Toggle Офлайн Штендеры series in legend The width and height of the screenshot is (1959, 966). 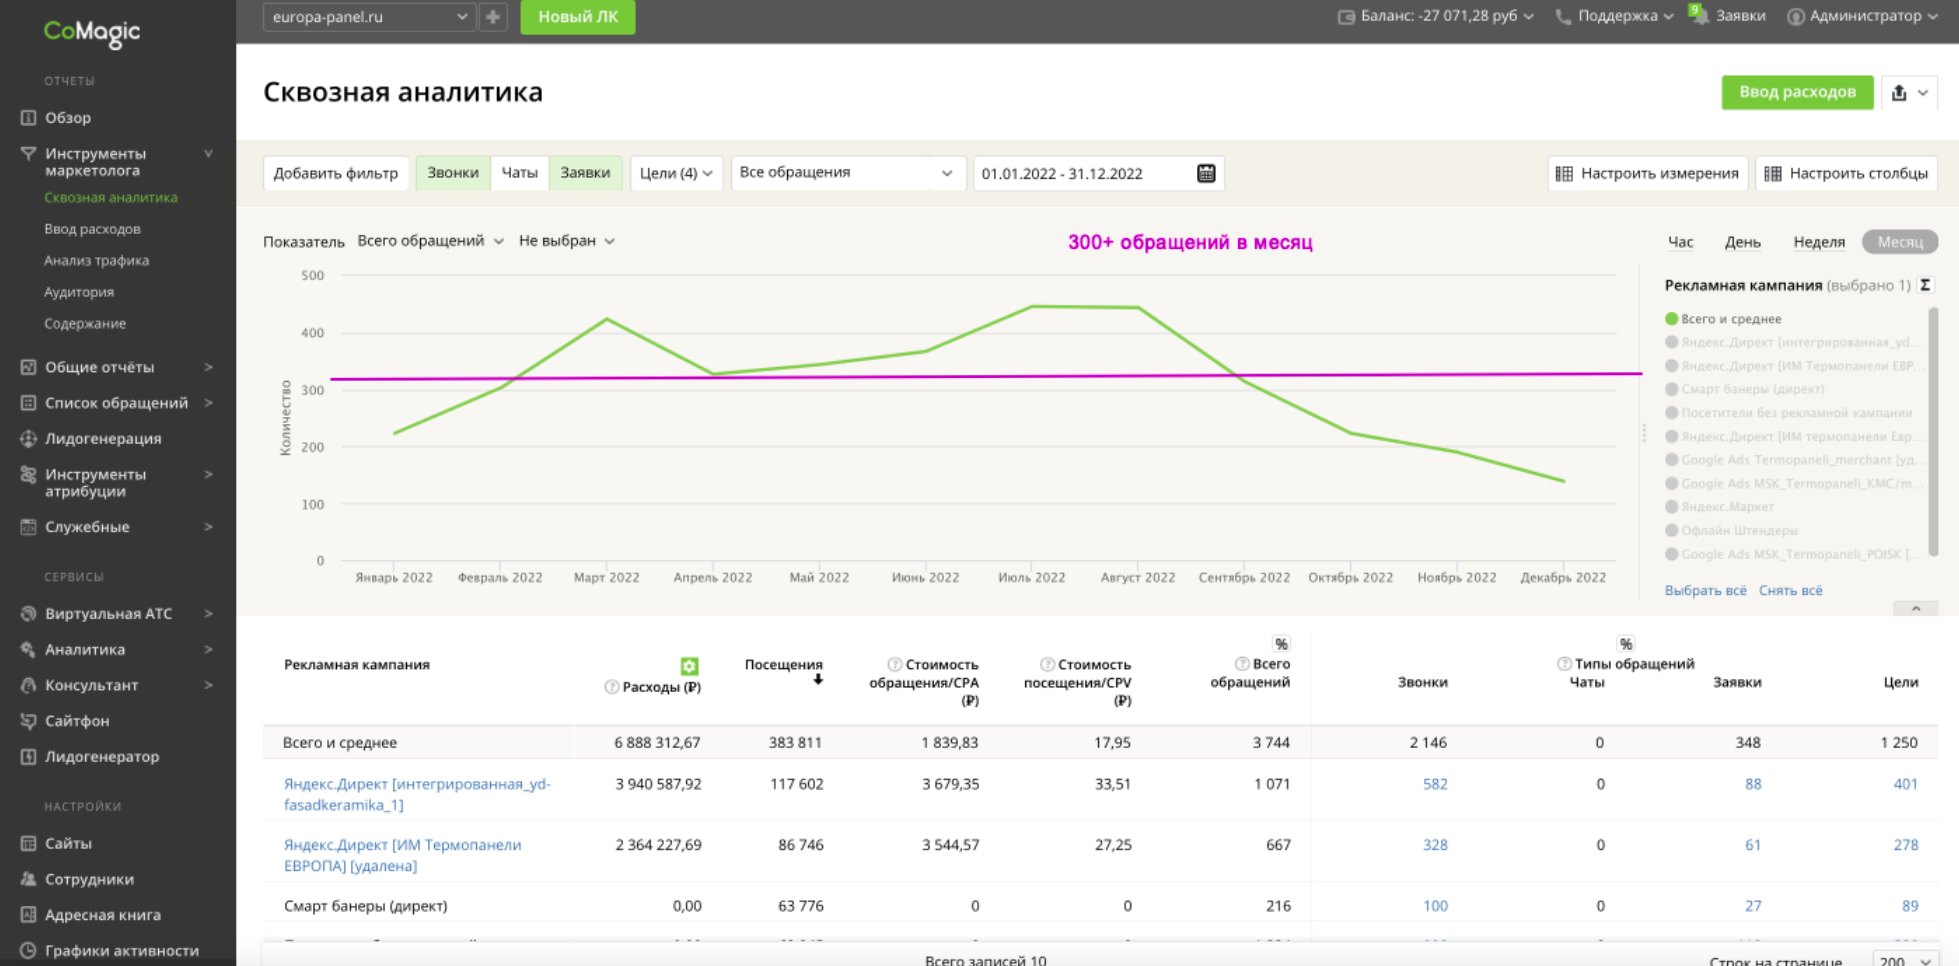click(x=1731, y=531)
